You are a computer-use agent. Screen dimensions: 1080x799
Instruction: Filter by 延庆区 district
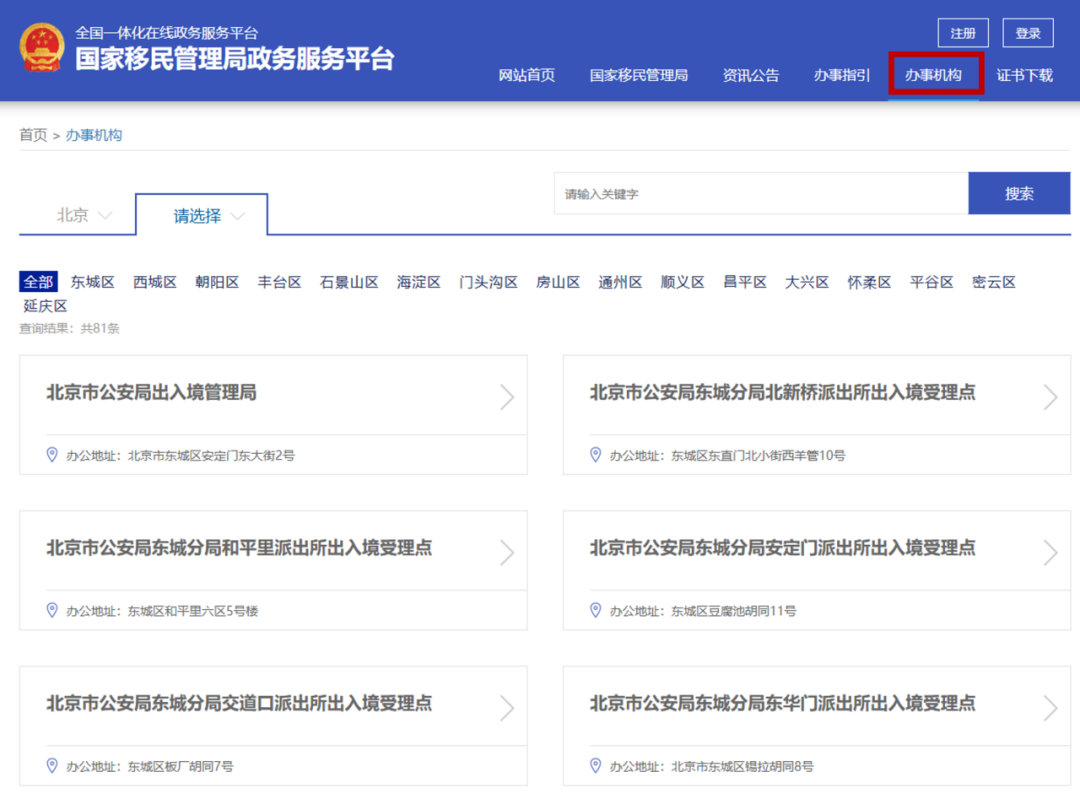tap(45, 306)
